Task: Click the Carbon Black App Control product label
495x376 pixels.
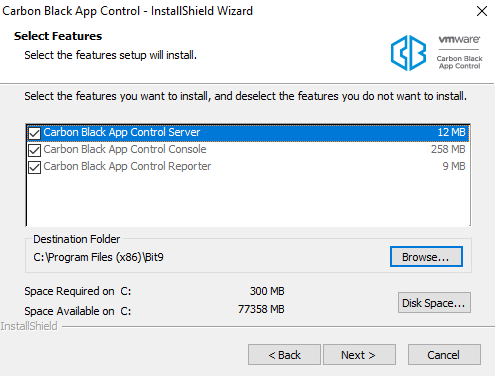Action: pyautogui.click(x=459, y=62)
